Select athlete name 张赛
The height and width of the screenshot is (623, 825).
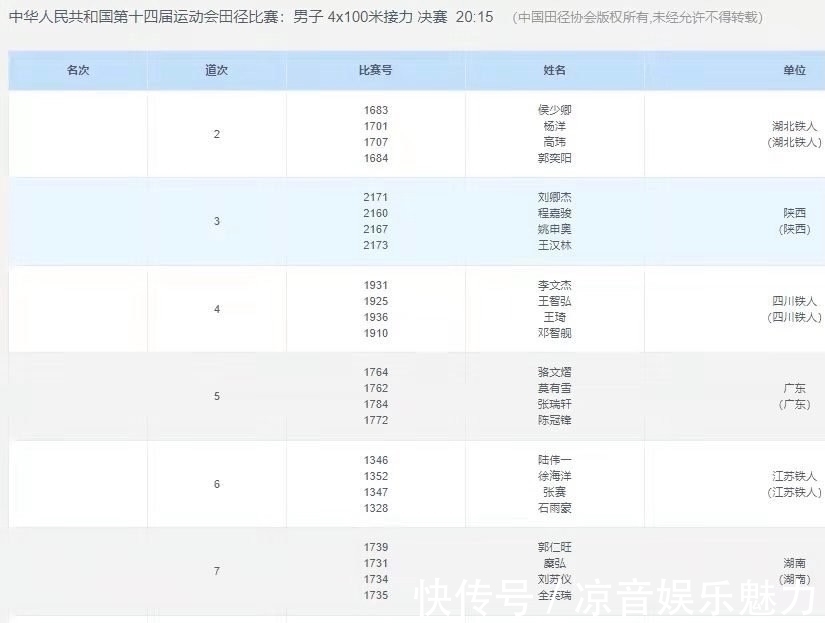[x=555, y=492]
